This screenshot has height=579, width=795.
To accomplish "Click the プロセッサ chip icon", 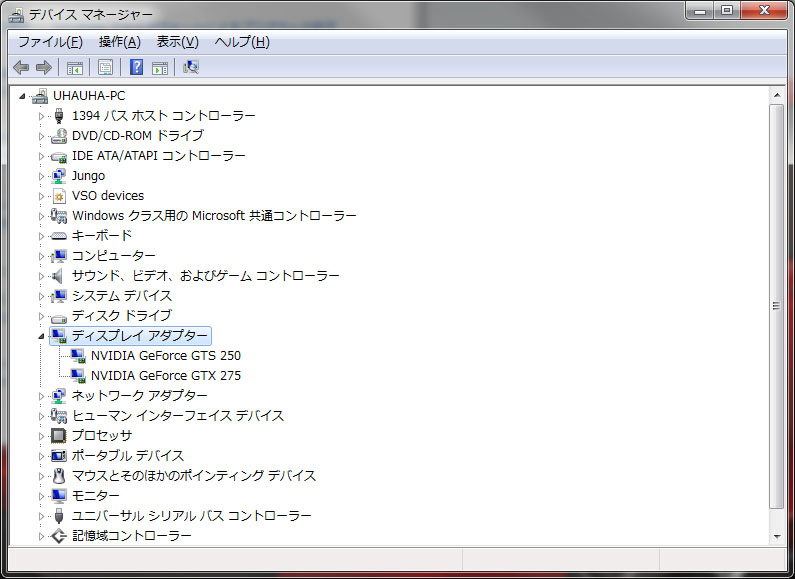I will (59, 436).
